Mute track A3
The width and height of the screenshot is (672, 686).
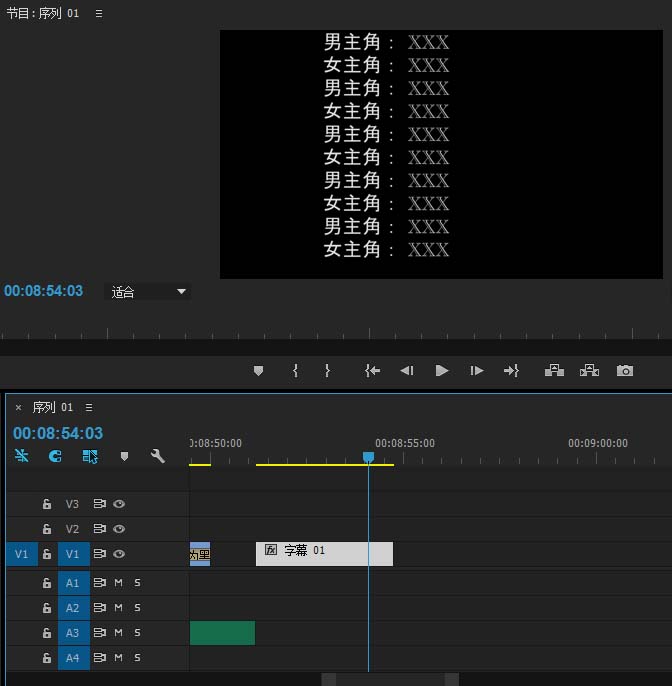pos(119,633)
